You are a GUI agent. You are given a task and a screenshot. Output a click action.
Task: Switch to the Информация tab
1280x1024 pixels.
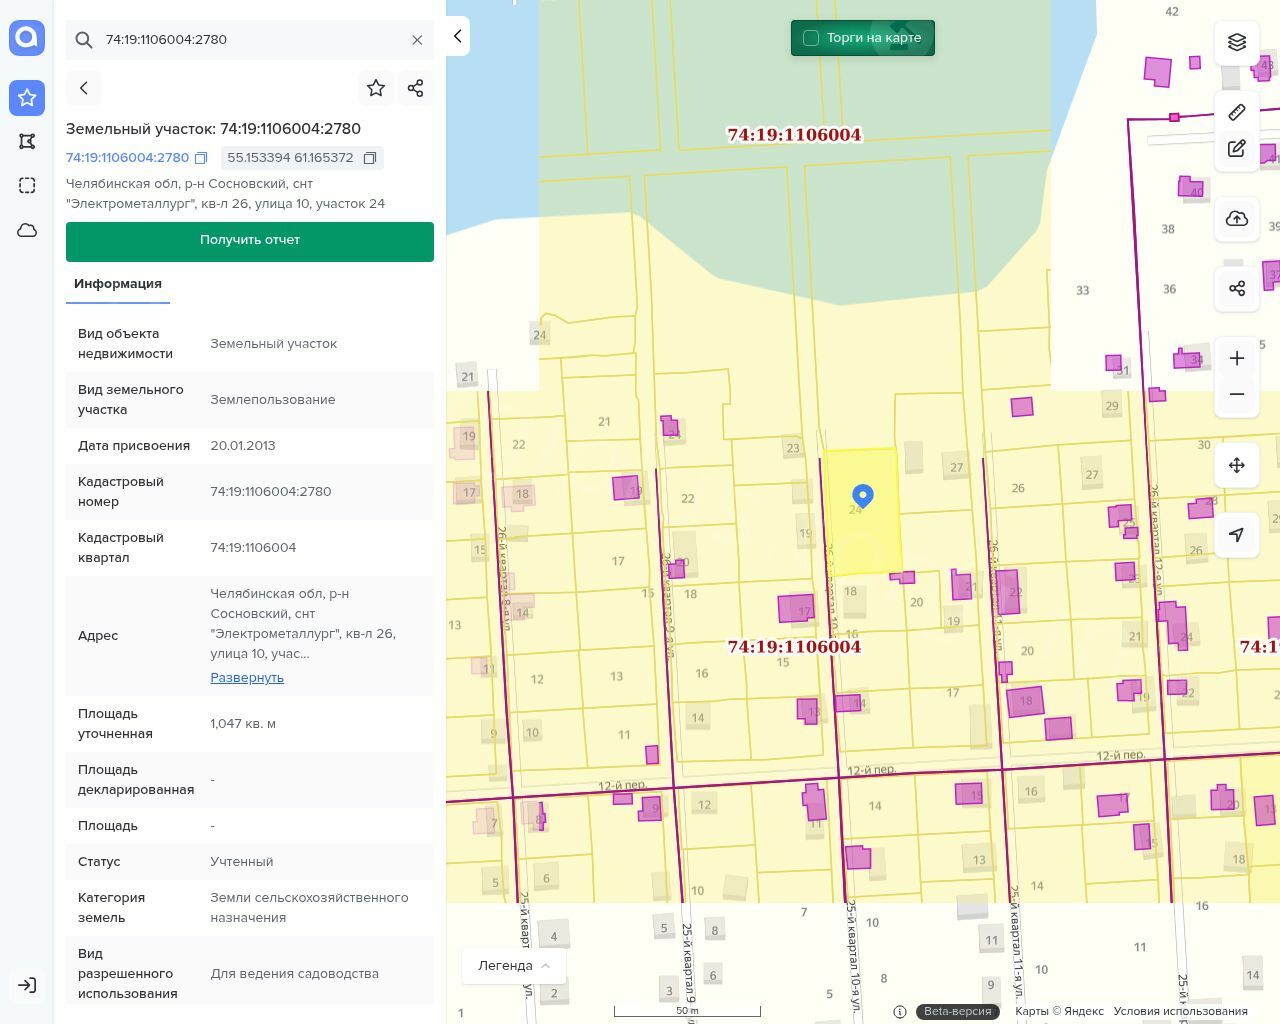tap(118, 284)
